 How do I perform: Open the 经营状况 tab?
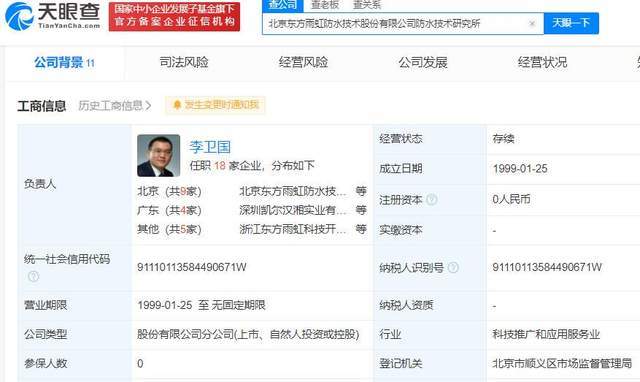tap(542, 62)
